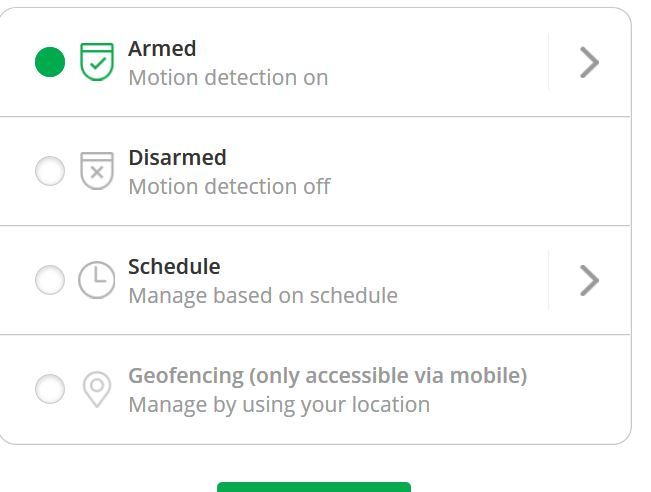Click the Geofencing (only accessible via mobile) label
This screenshot has height=492, width=651.
point(328,376)
